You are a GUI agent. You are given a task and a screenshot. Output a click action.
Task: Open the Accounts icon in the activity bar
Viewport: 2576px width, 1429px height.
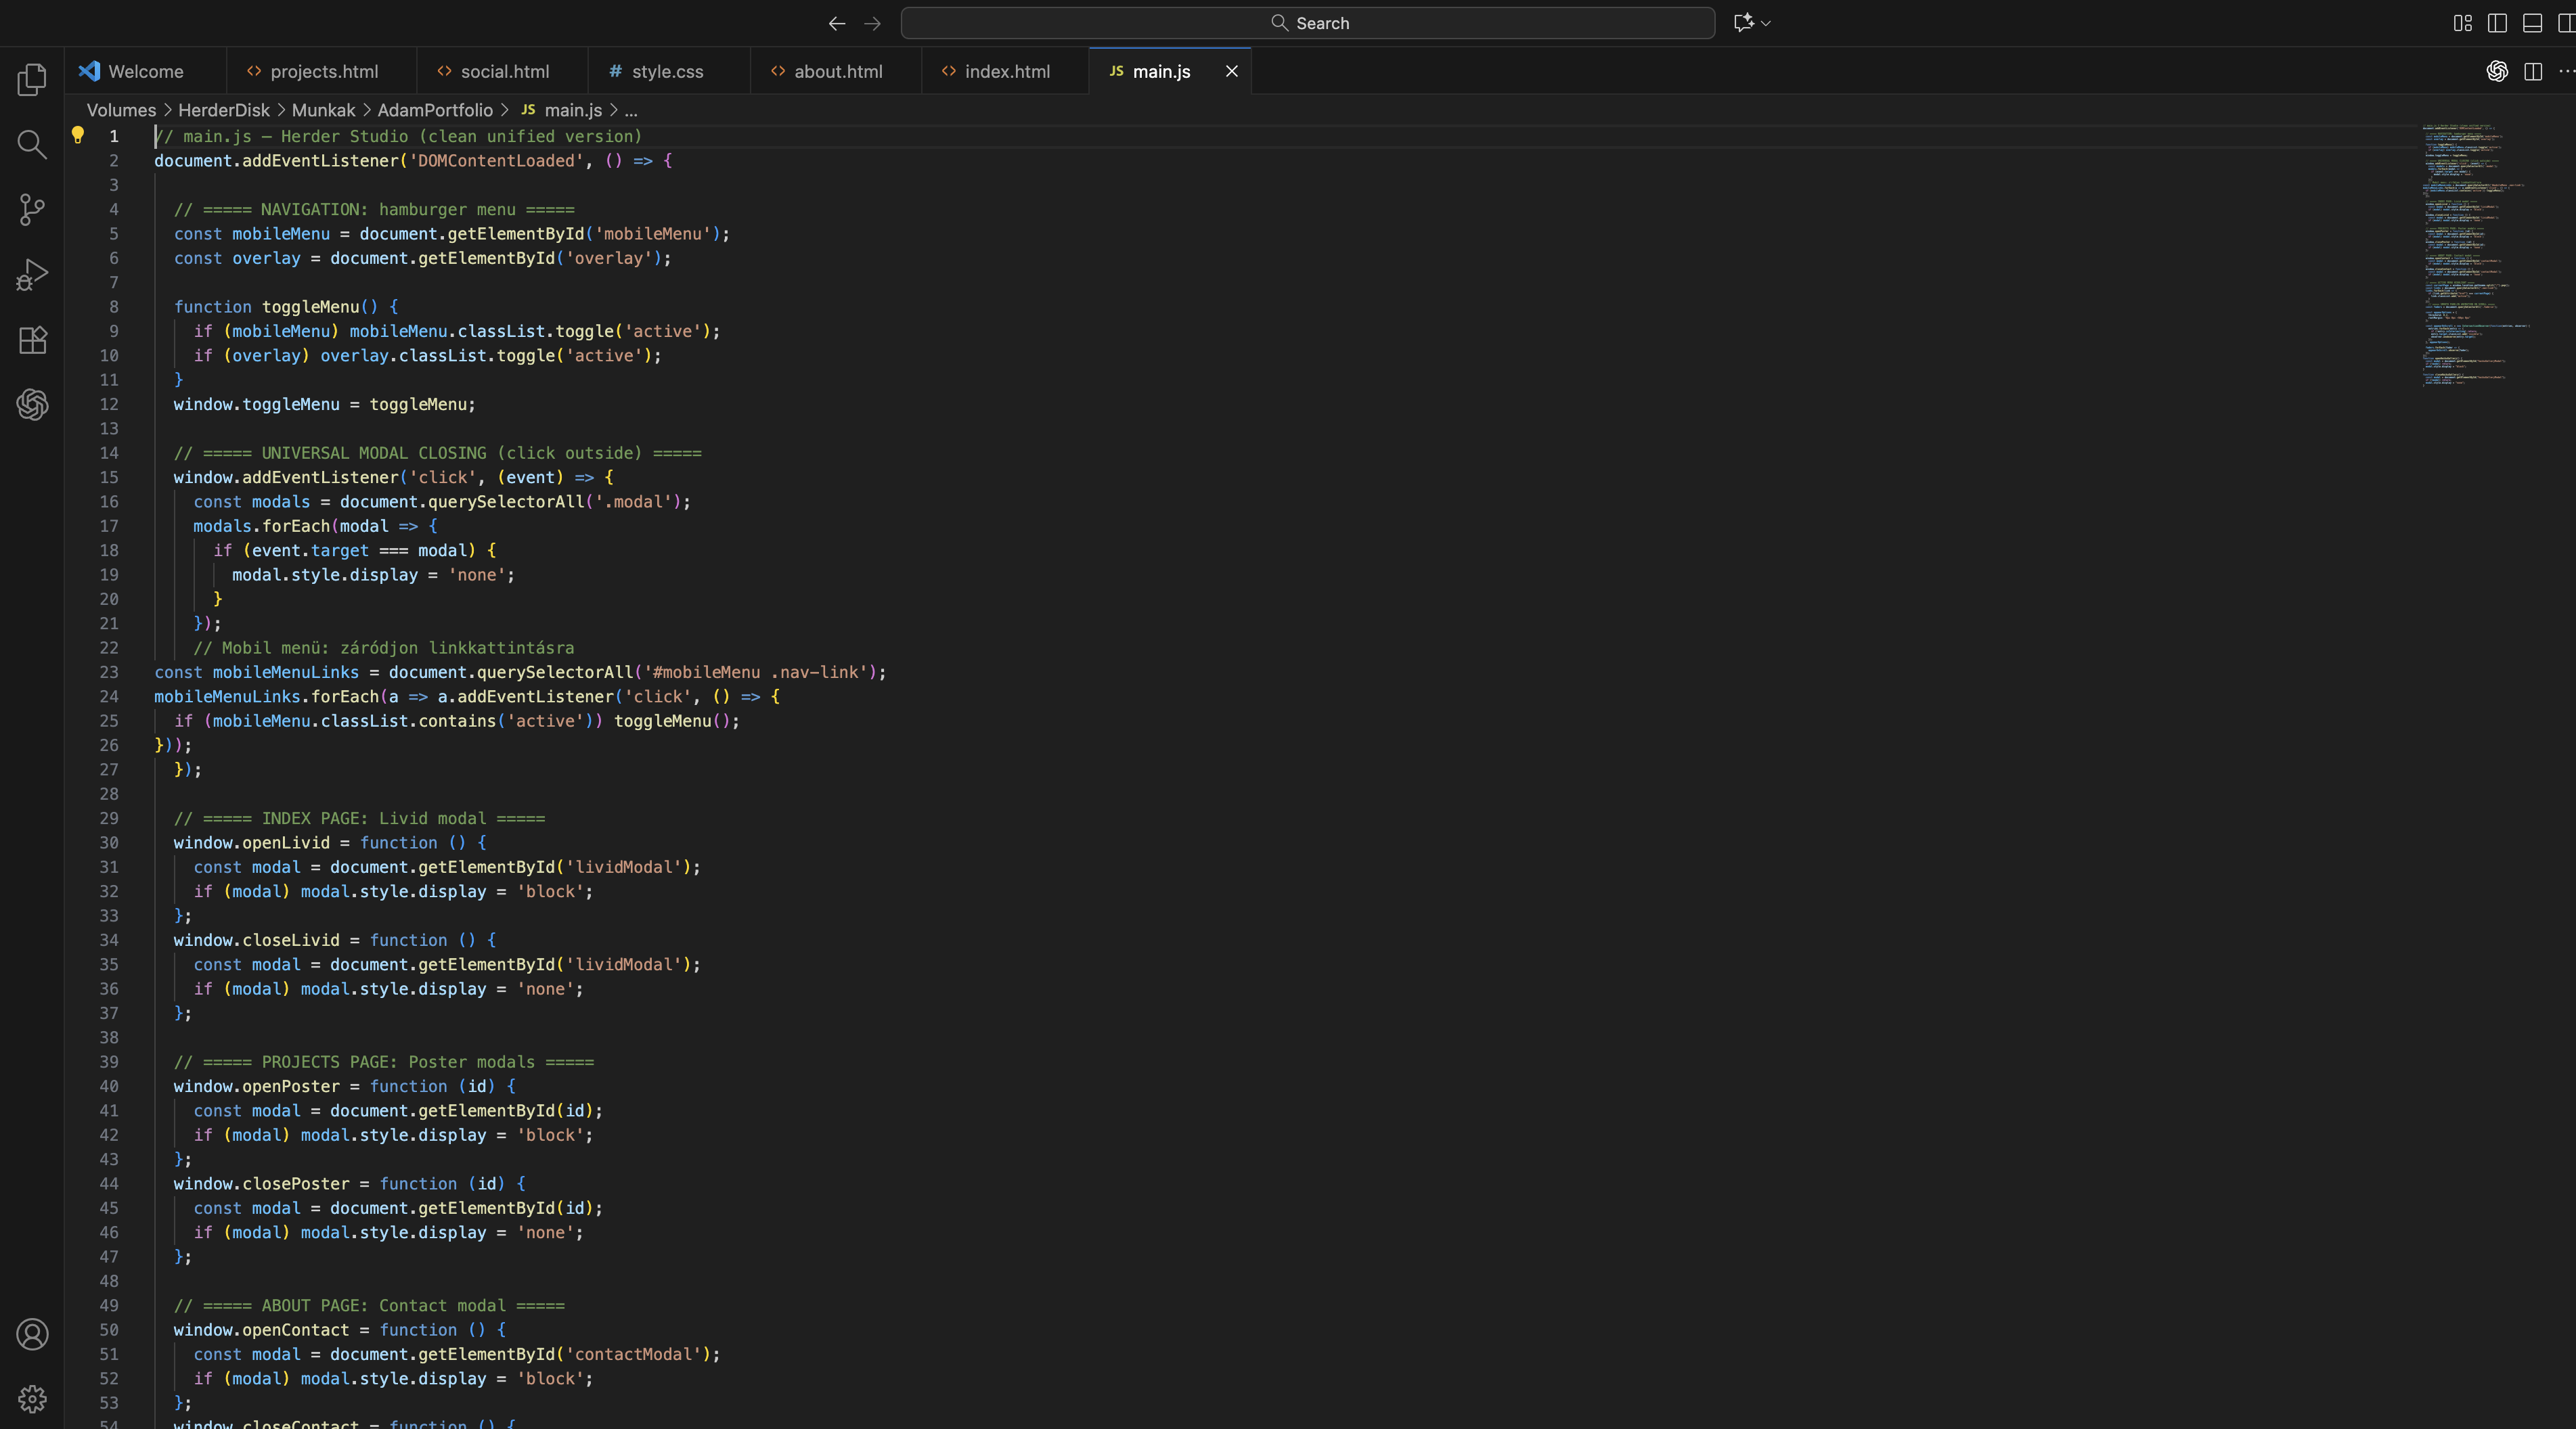(32, 1334)
